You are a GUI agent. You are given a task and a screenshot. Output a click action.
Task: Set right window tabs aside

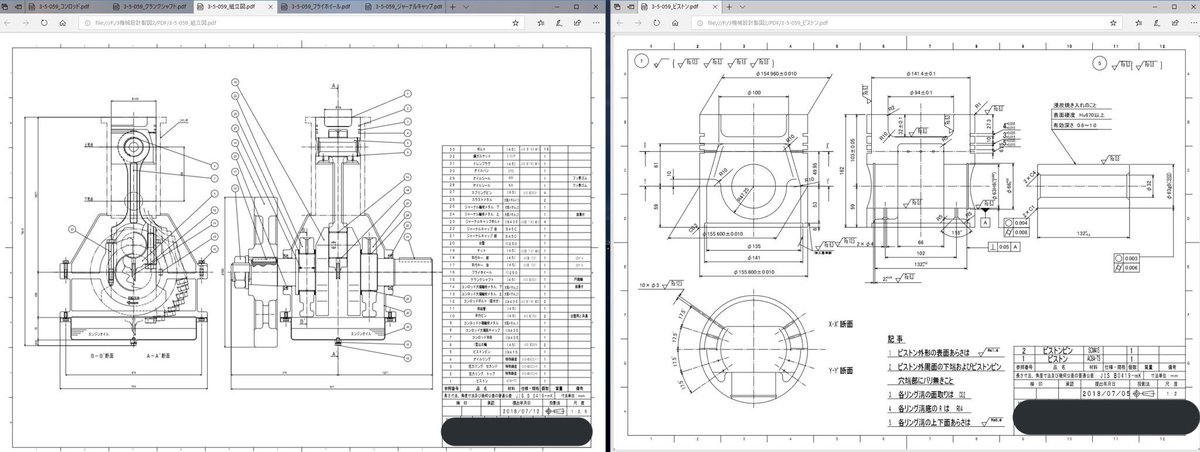630,7
